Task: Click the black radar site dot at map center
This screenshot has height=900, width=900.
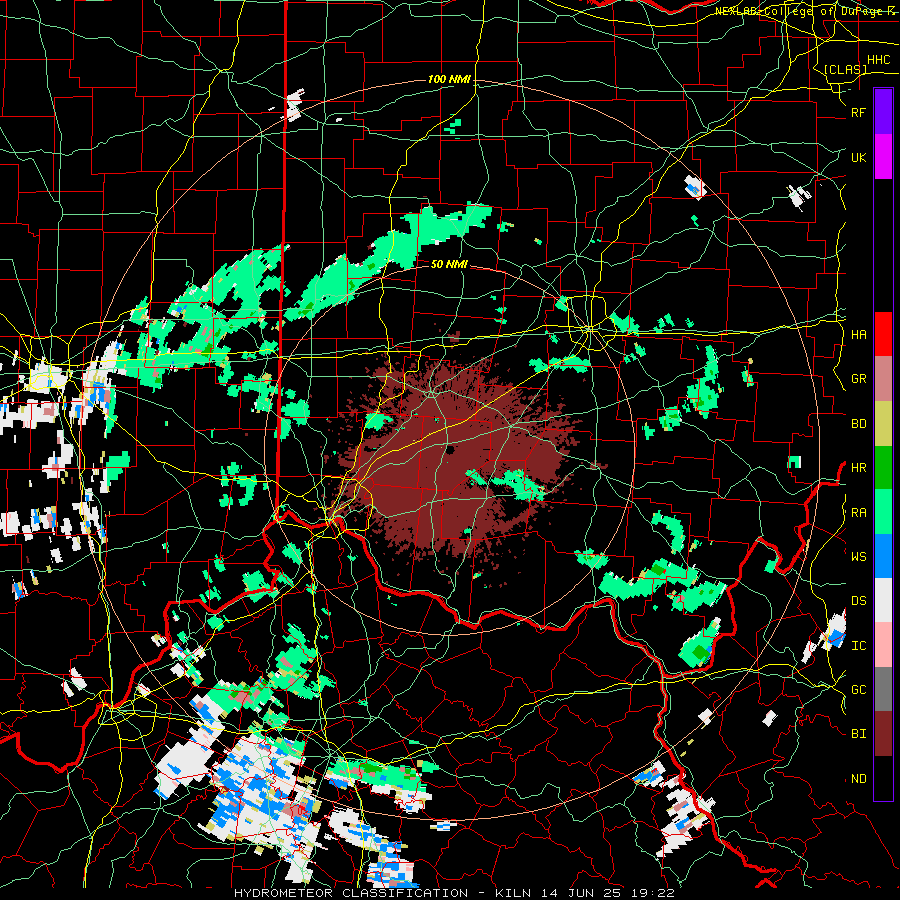Action: point(450,449)
